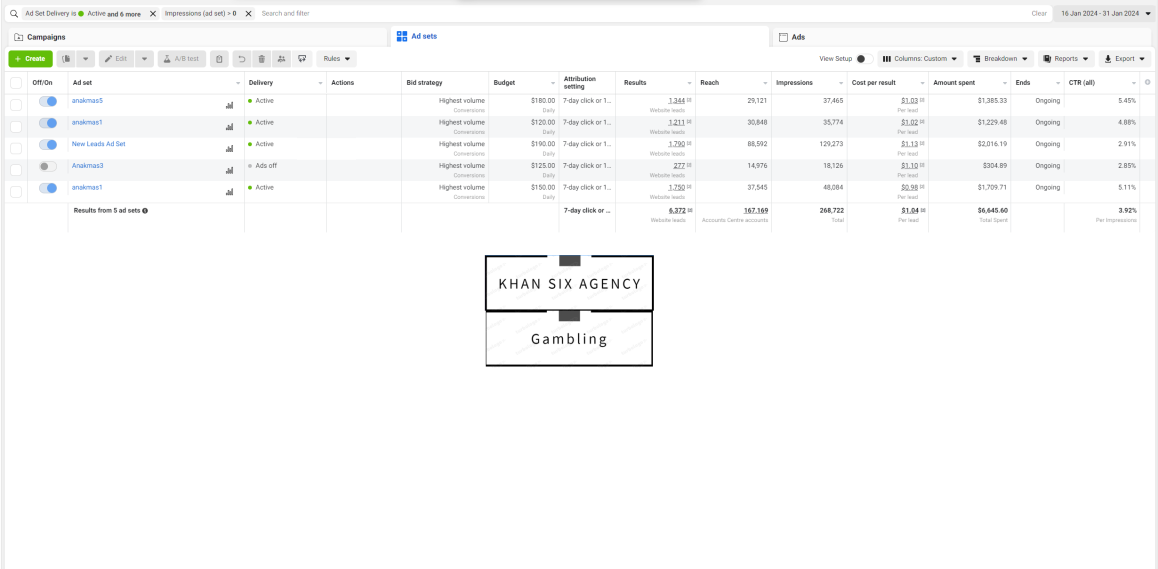Open charts icon for Anakmas3 row

click(x=229, y=171)
